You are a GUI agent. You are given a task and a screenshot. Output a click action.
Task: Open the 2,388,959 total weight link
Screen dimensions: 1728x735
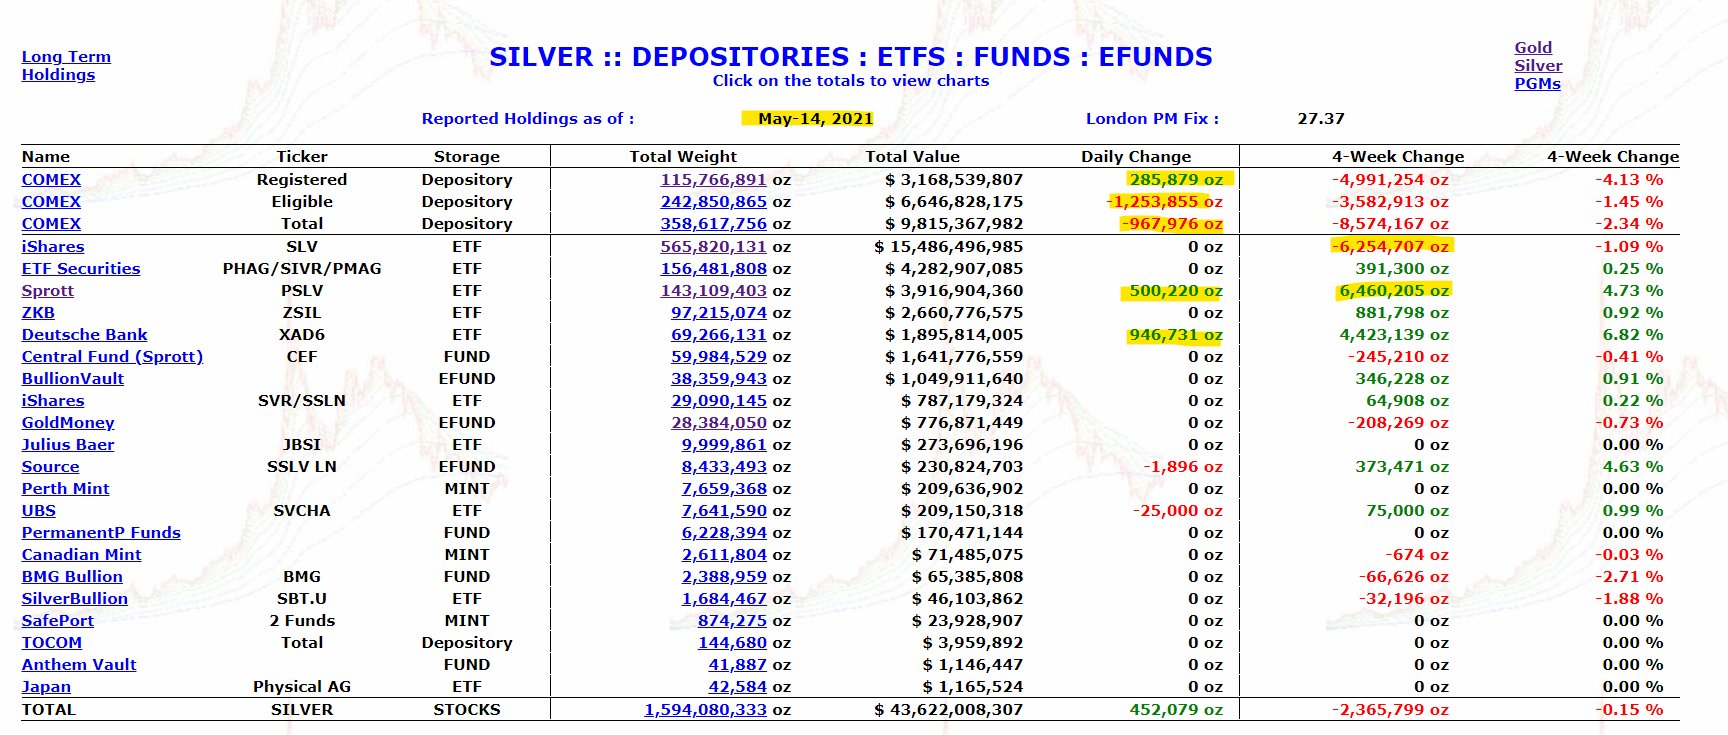point(724,576)
